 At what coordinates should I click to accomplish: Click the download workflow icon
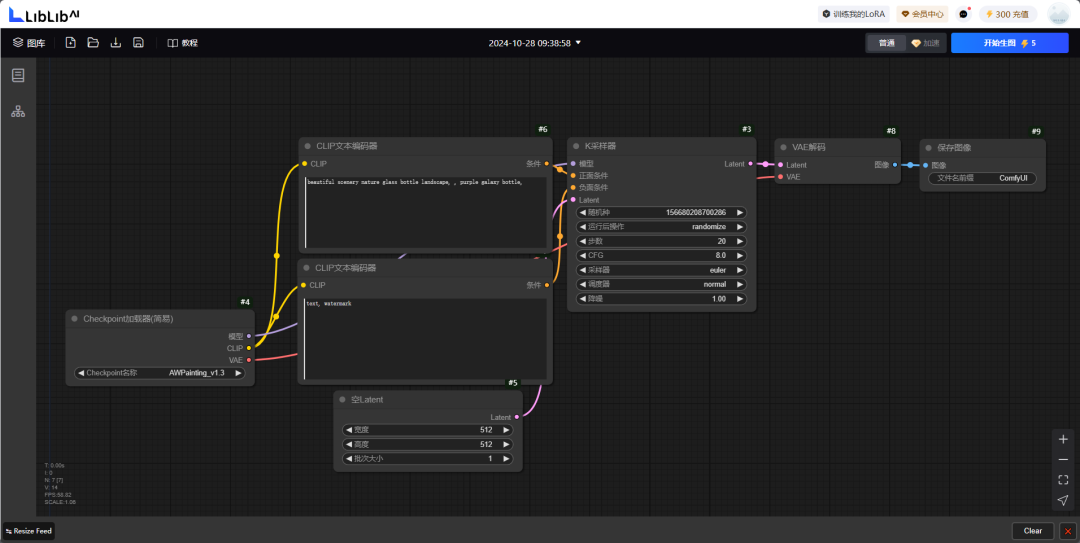tap(116, 43)
